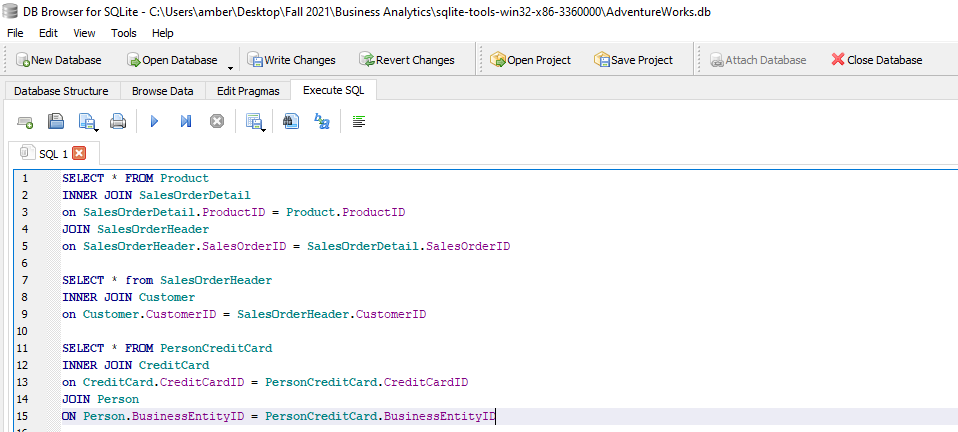Click Attach Database button
The image size is (958, 432).
pyautogui.click(x=758, y=60)
